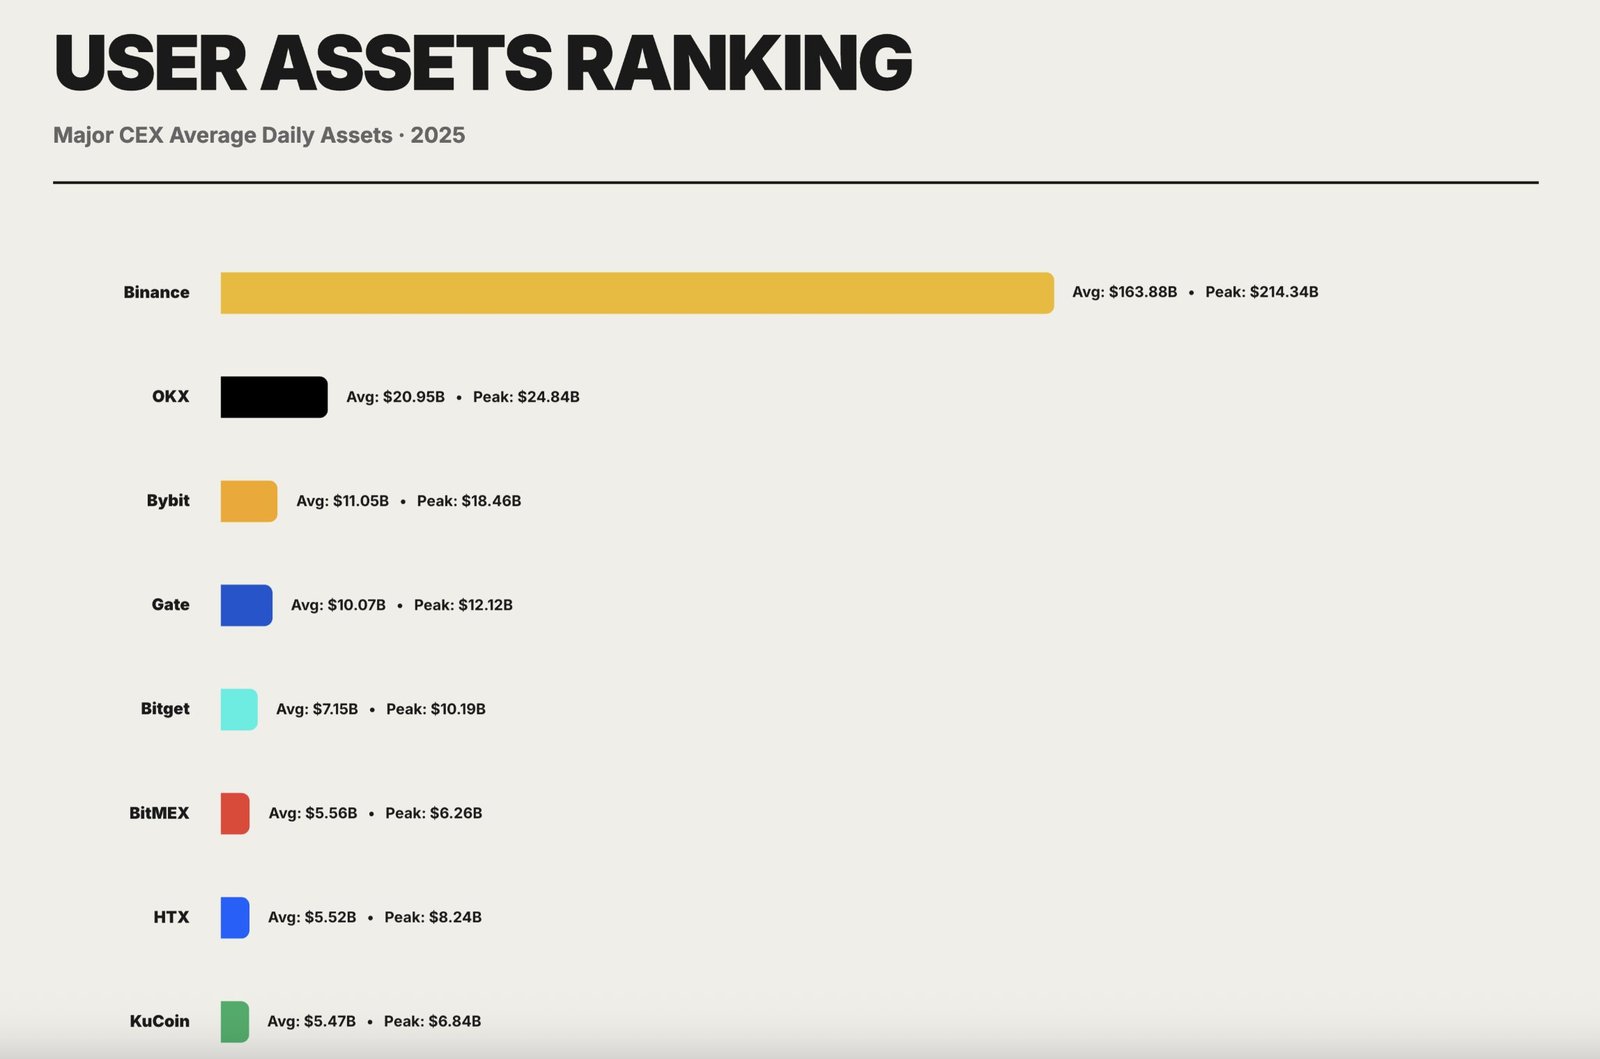Image resolution: width=1600 pixels, height=1059 pixels.
Task: Click the yellow Binance bar
Action: pyautogui.click(x=637, y=293)
